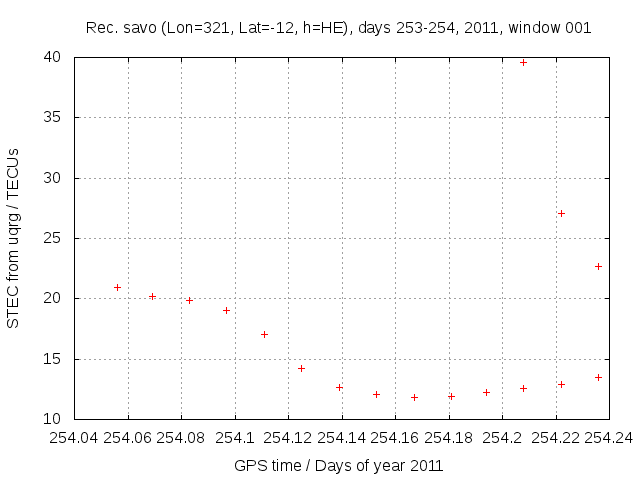This screenshot has height=480, width=640.
Task: Click the x-axis tick label 254.04
Action: 75,438
